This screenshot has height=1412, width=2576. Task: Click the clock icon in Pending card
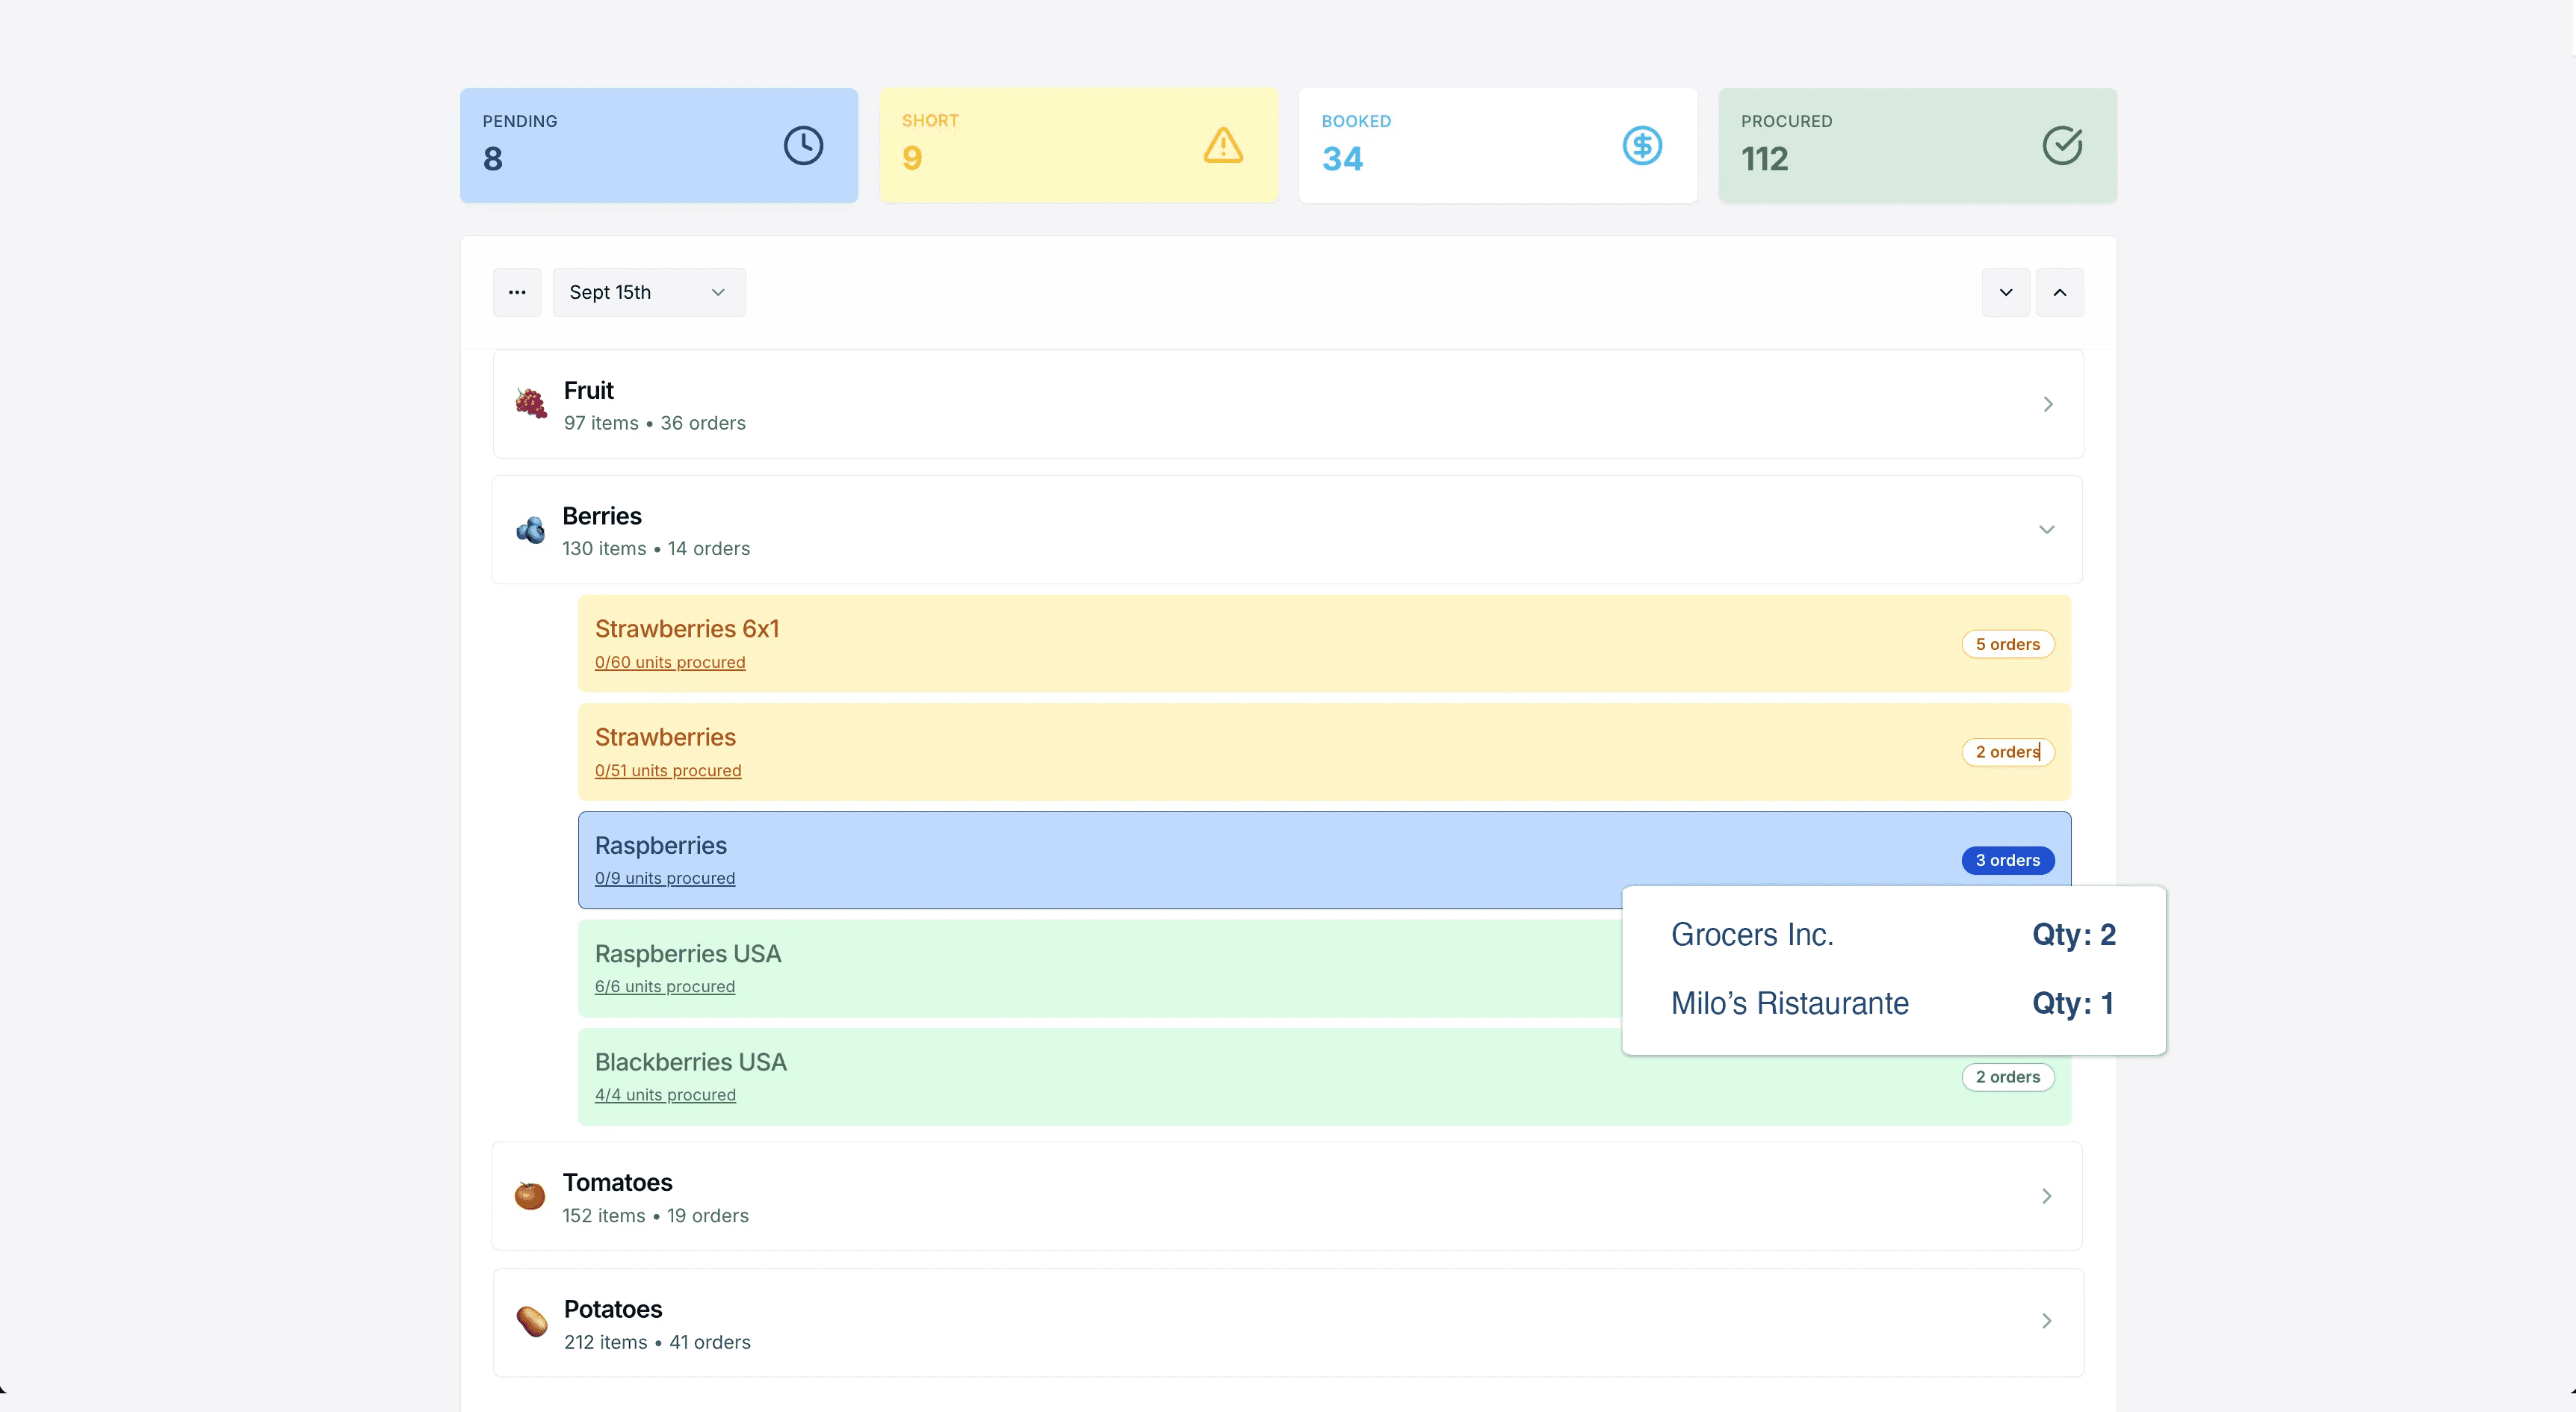[x=803, y=146]
